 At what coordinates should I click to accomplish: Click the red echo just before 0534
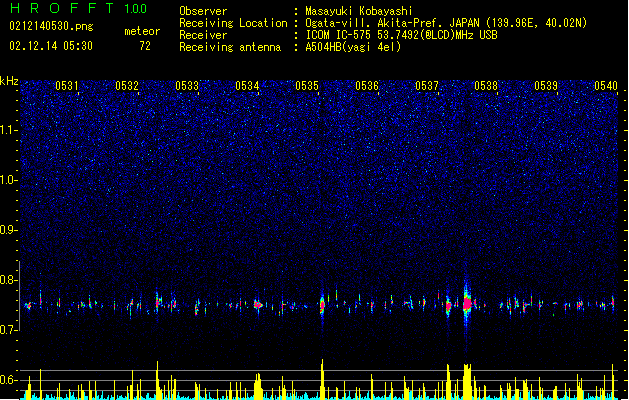[258, 305]
